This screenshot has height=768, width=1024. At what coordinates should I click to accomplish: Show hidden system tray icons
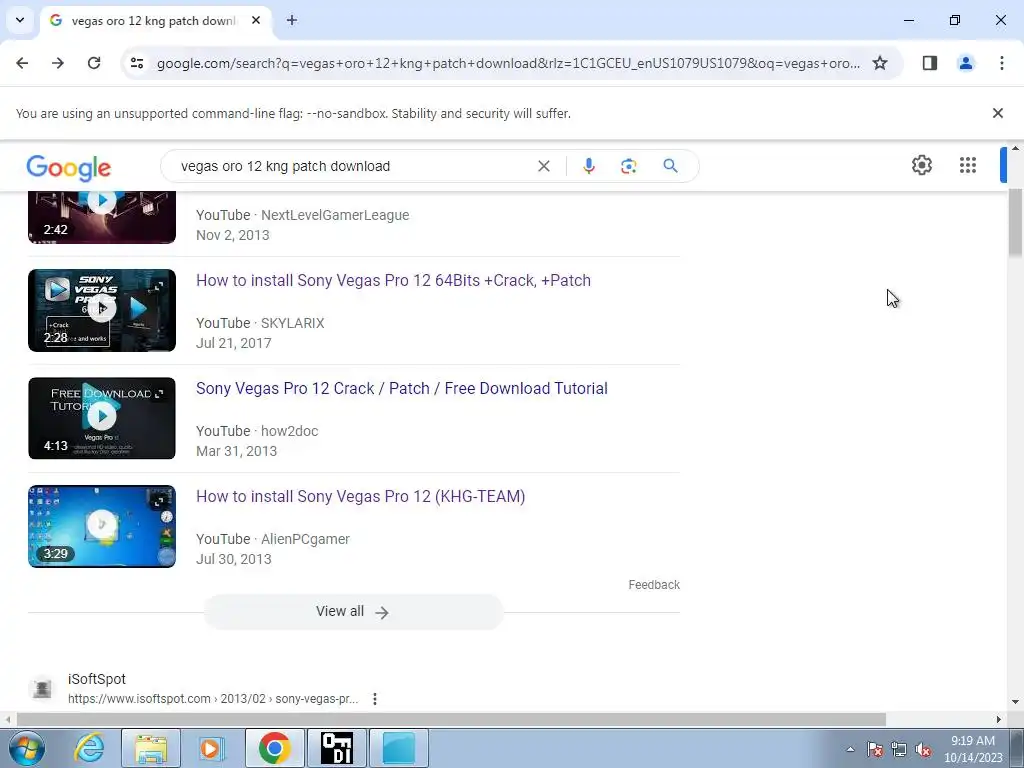click(850, 749)
